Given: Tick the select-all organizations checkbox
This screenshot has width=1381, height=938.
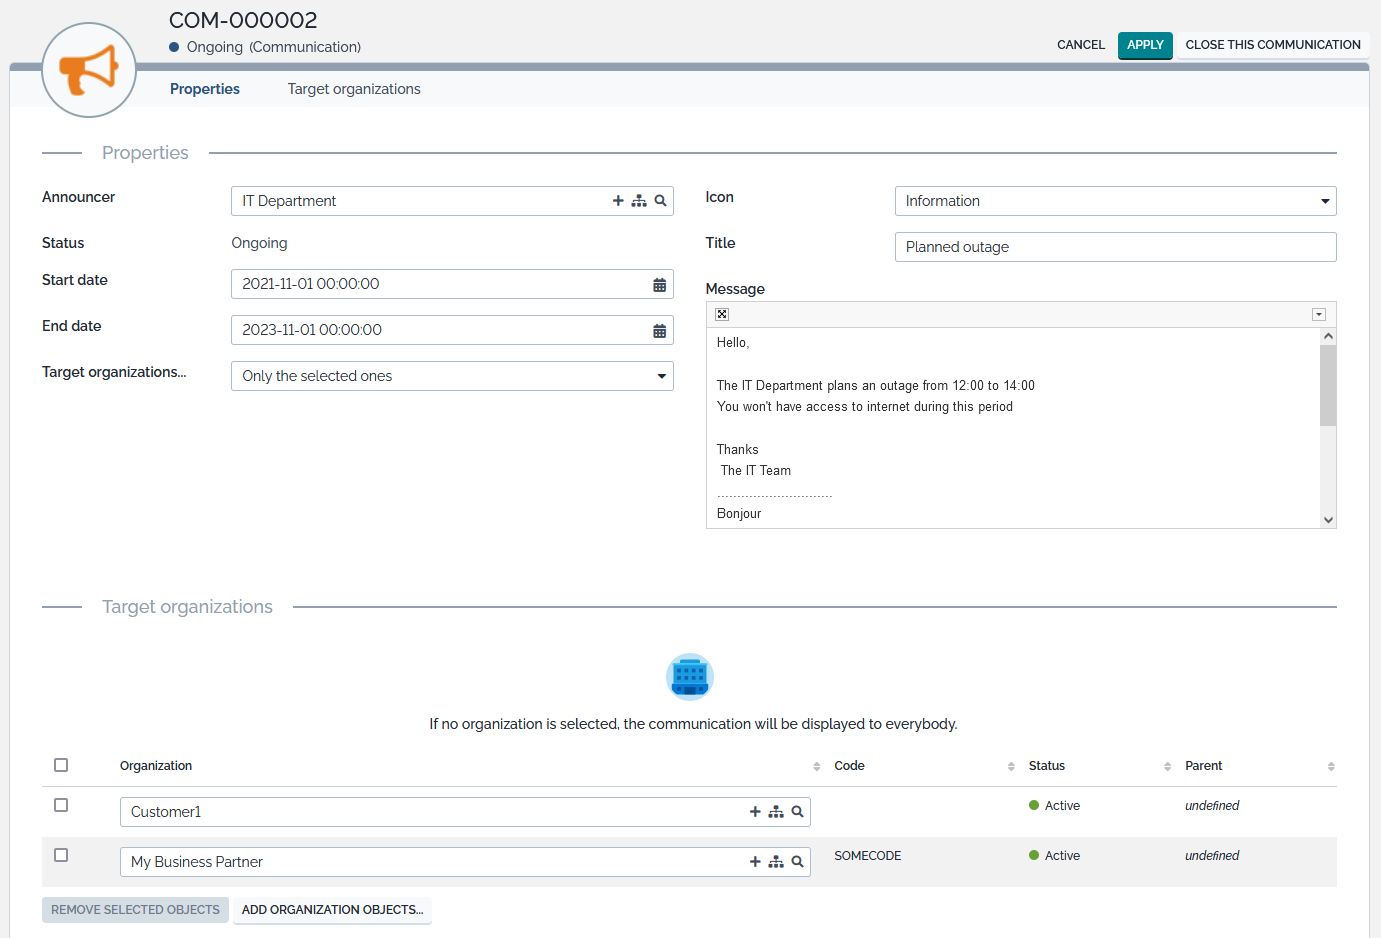Looking at the screenshot, I should (61, 765).
